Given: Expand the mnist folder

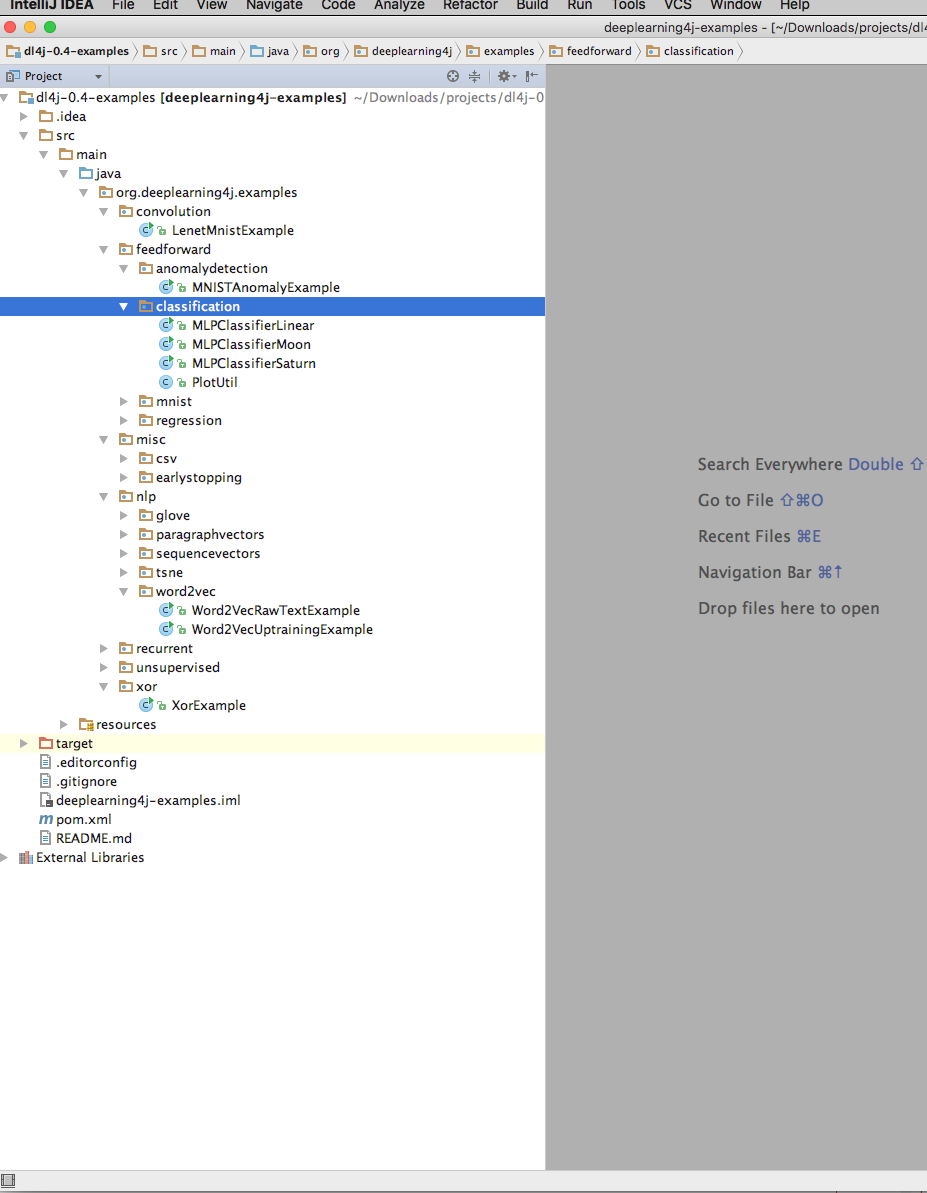Looking at the screenshot, I should tap(125, 401).
